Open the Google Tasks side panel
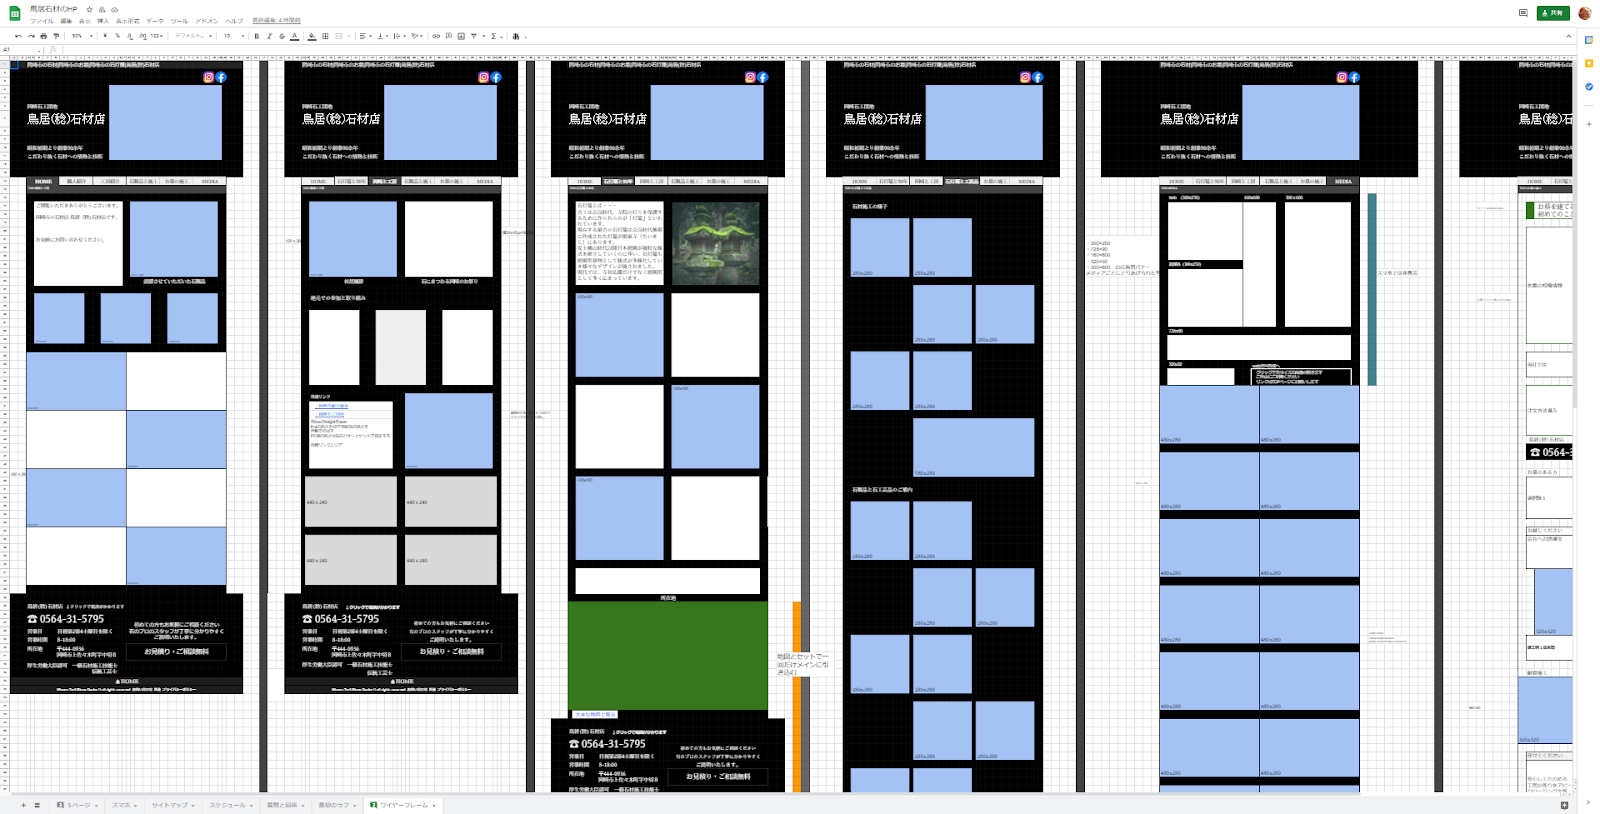Image resolution: width=1600 pixels, height=814 pixels. [1589, 86]
